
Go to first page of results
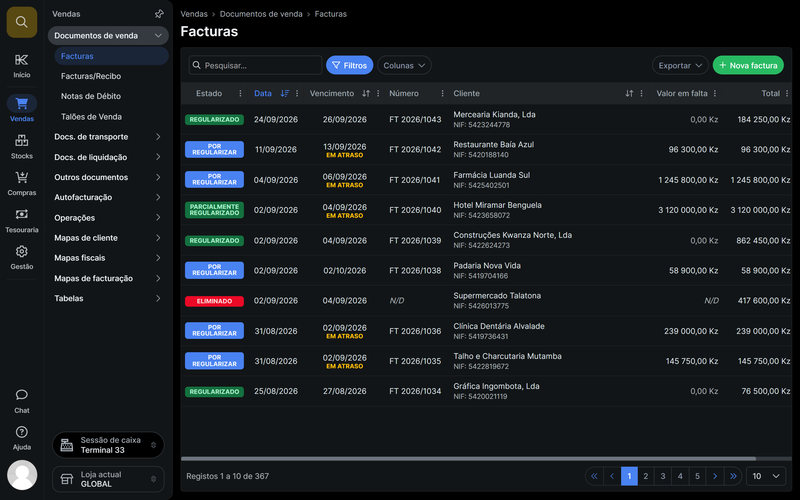tap(594, 476)
